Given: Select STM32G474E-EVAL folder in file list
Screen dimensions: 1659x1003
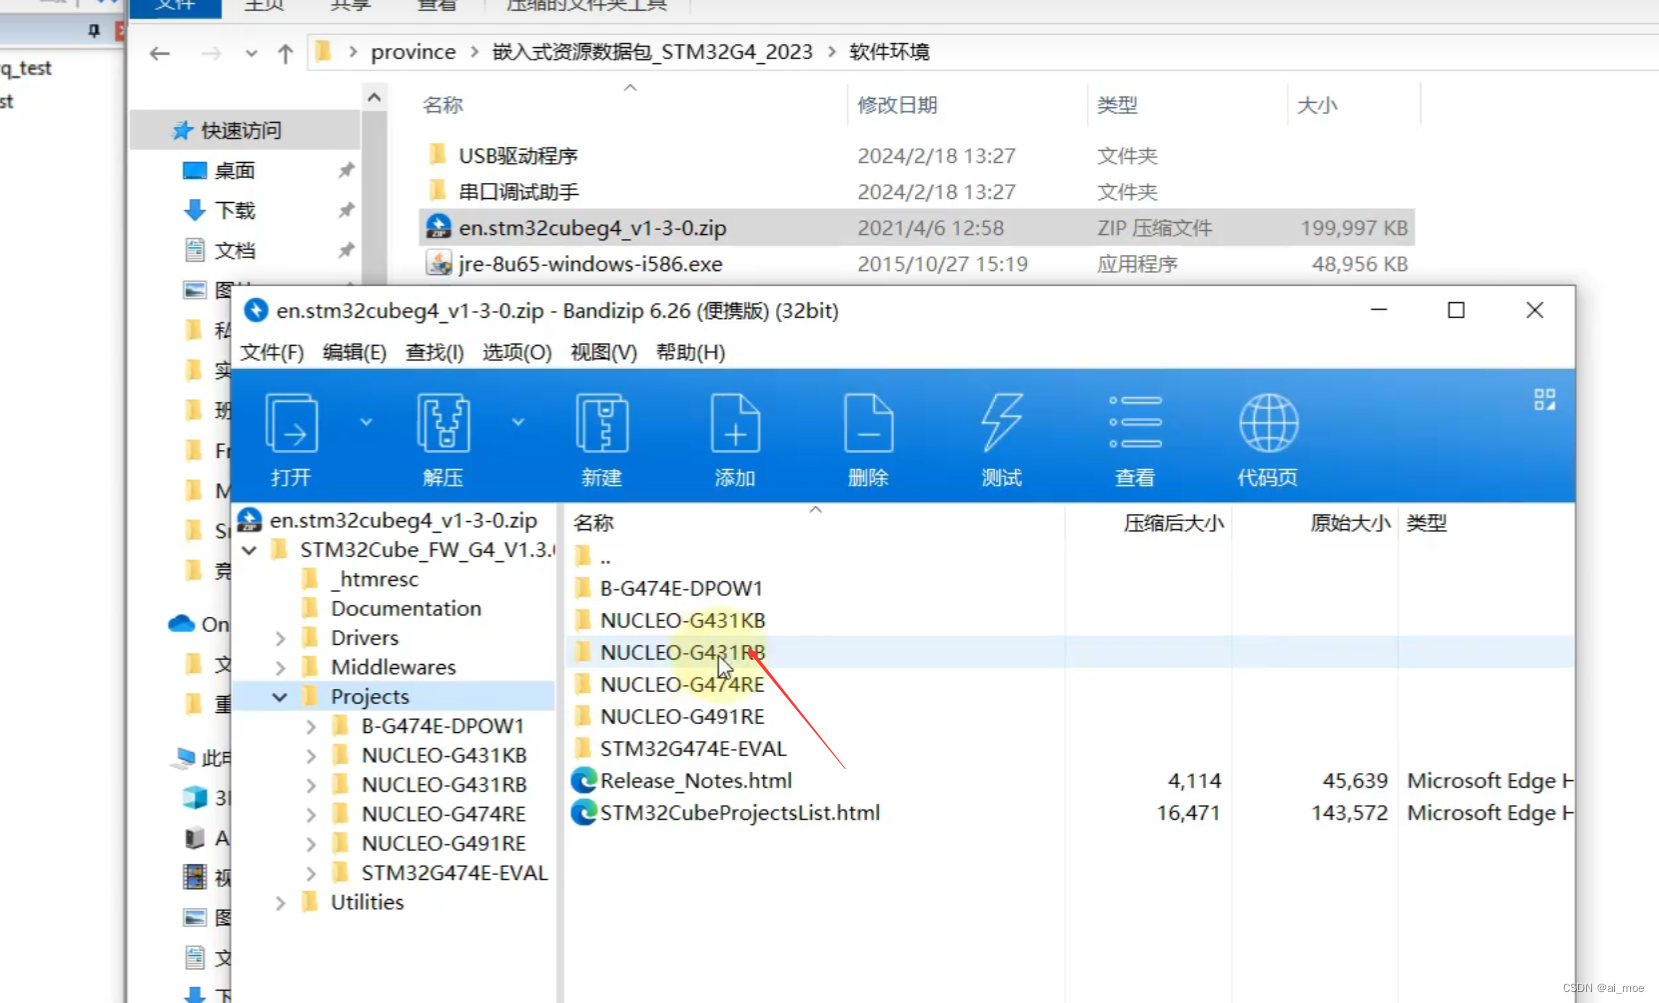Looking at the screenshot, I should pos(693,748).
